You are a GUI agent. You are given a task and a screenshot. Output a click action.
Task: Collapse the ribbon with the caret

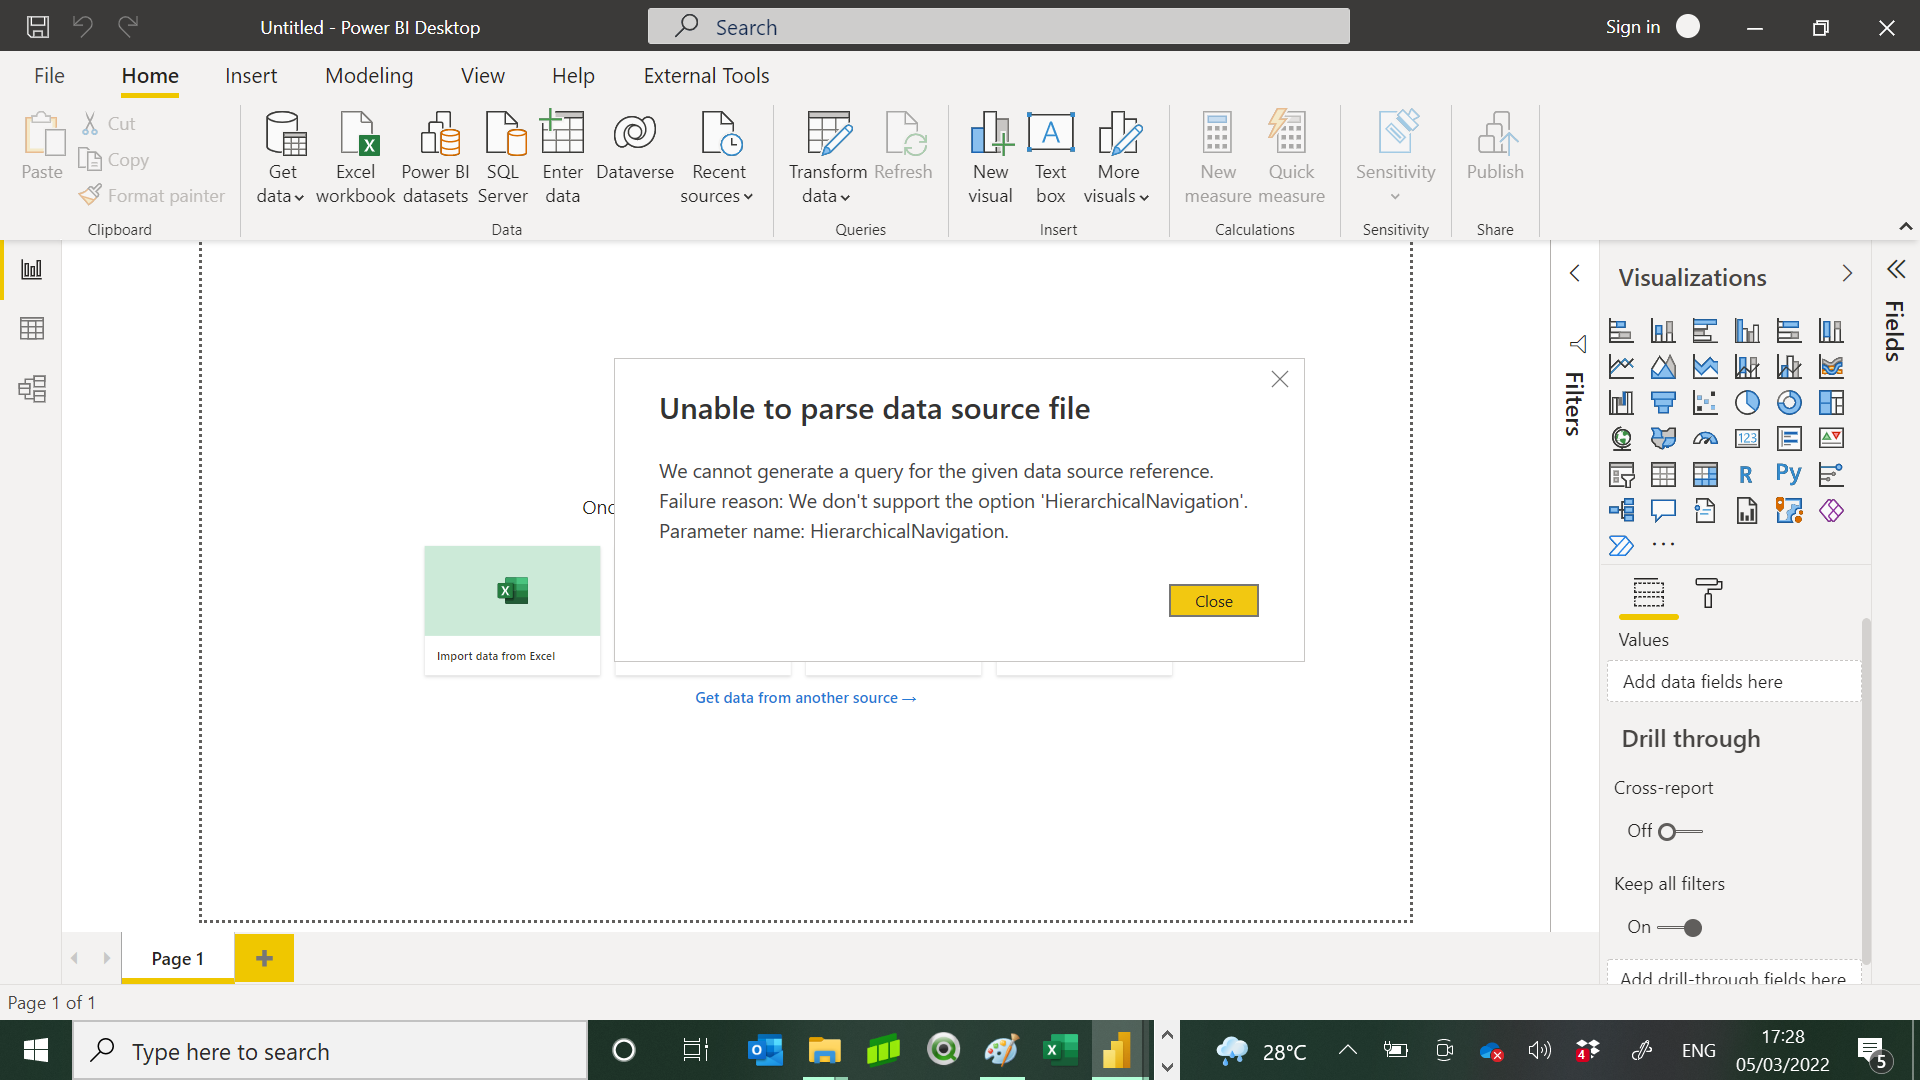coord(1906,227)
